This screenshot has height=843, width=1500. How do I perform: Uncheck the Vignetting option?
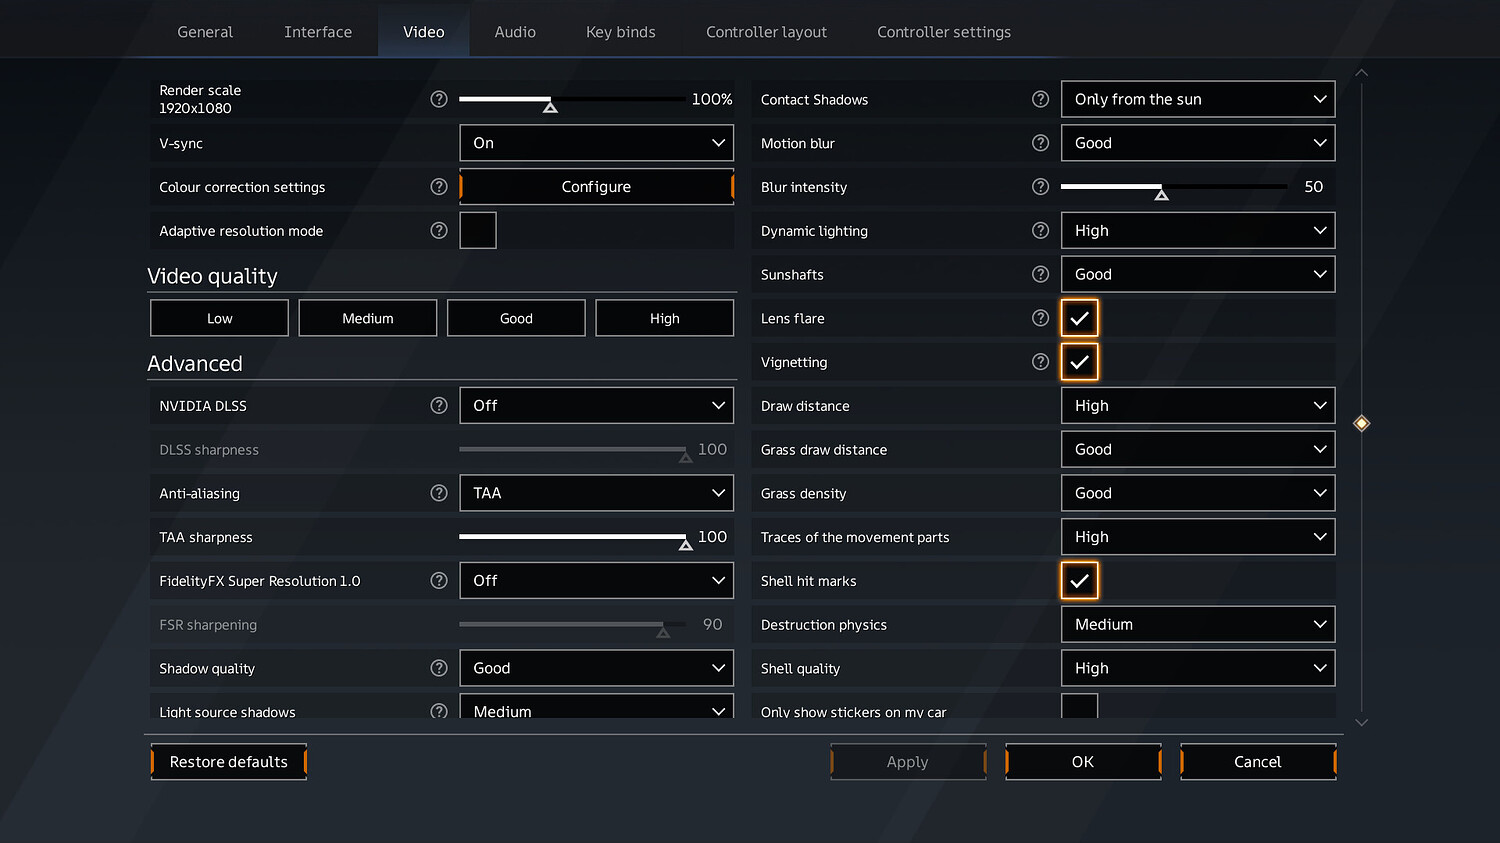click(1079, 361)
